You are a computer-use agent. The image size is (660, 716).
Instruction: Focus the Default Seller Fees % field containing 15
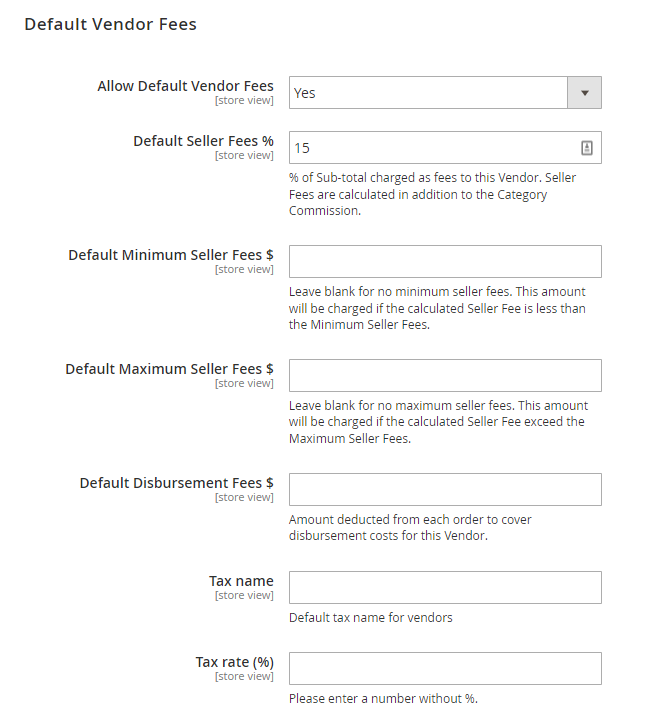445,147
